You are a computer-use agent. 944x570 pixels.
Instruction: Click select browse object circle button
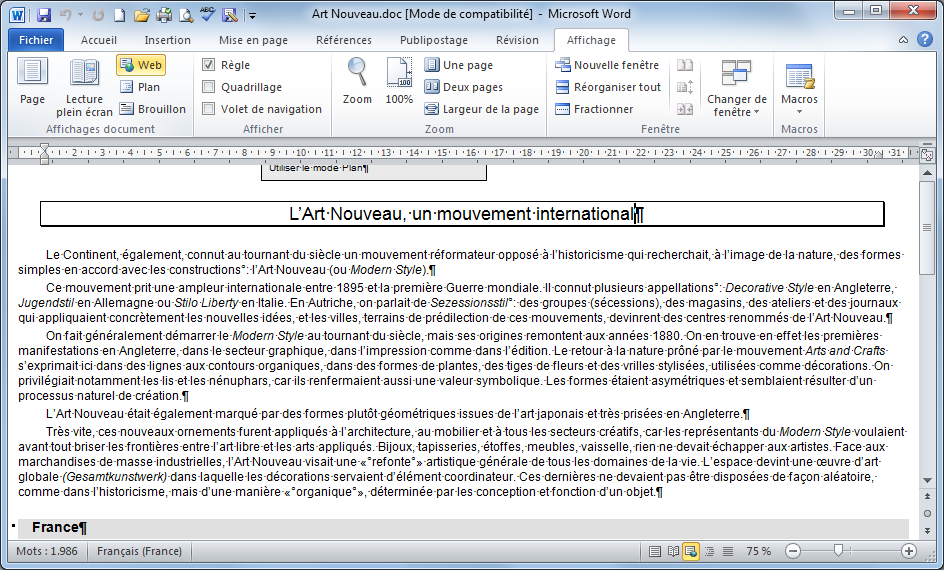point(927,513)
